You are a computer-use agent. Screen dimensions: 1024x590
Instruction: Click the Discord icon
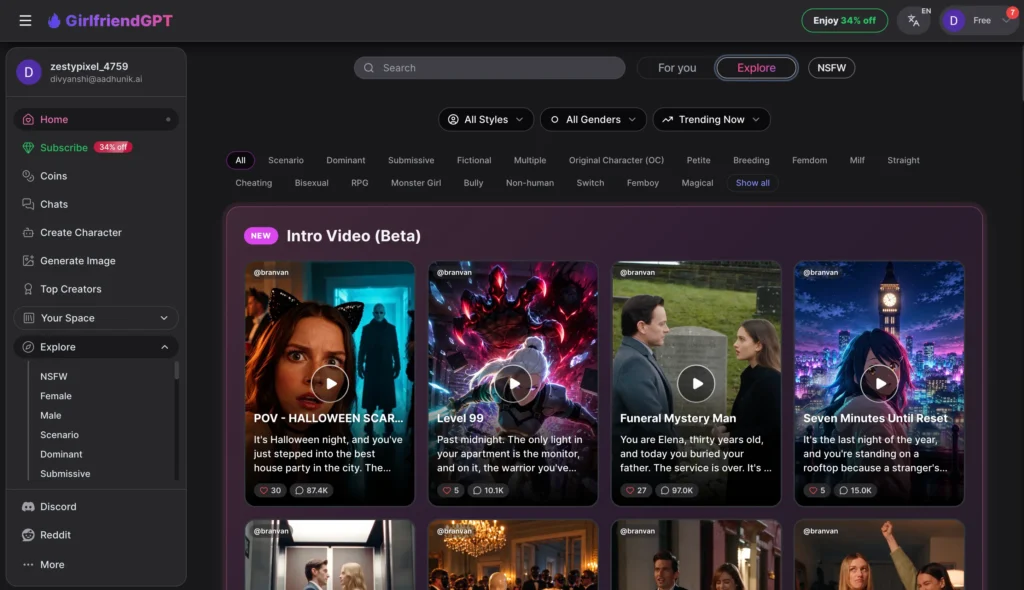28,506
